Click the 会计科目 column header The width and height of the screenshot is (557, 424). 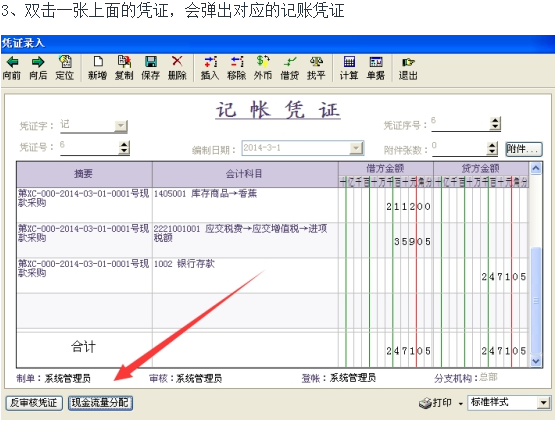point(245,174)
